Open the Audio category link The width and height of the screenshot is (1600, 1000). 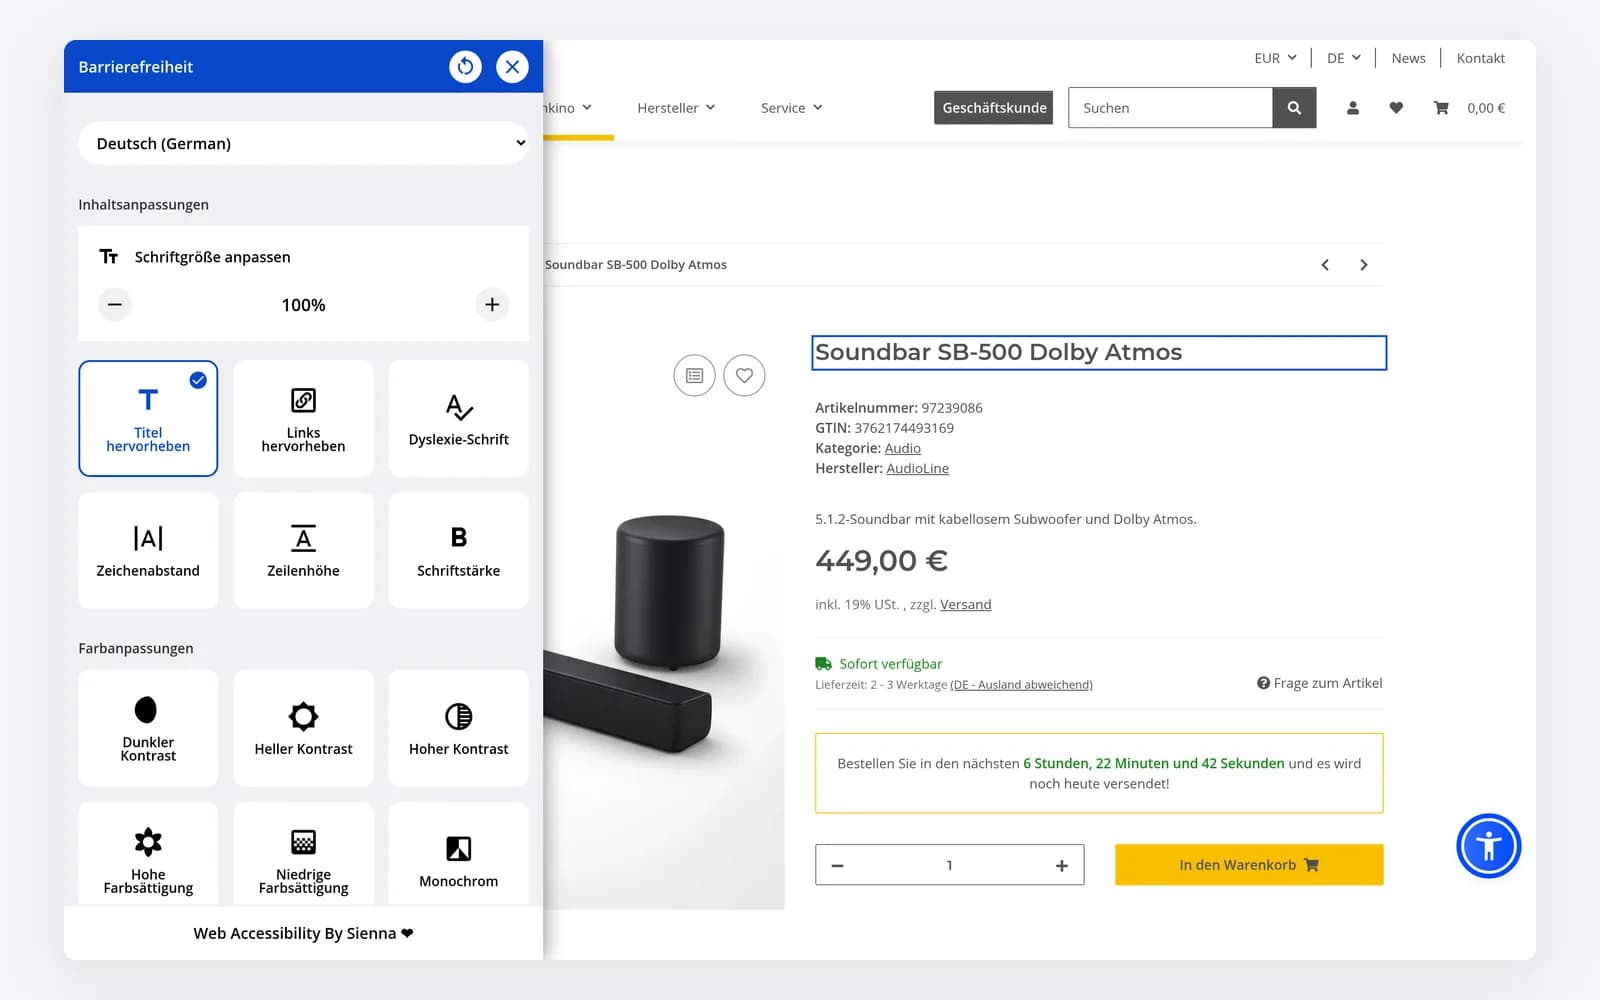902,448
